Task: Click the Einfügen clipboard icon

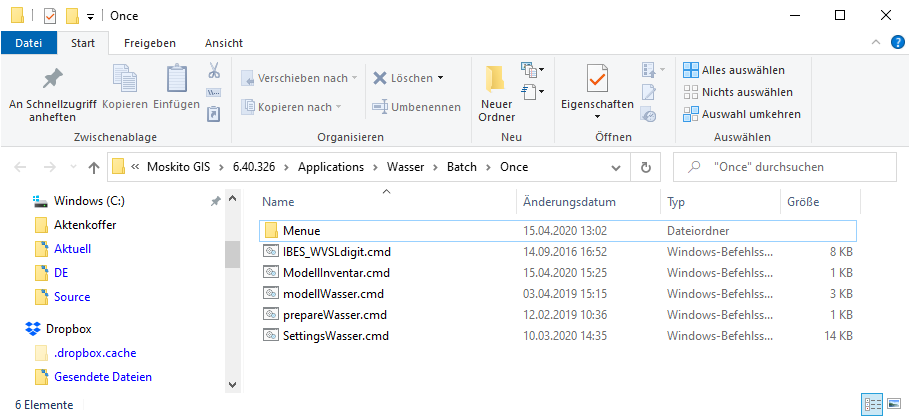Action: click(177, 79)
